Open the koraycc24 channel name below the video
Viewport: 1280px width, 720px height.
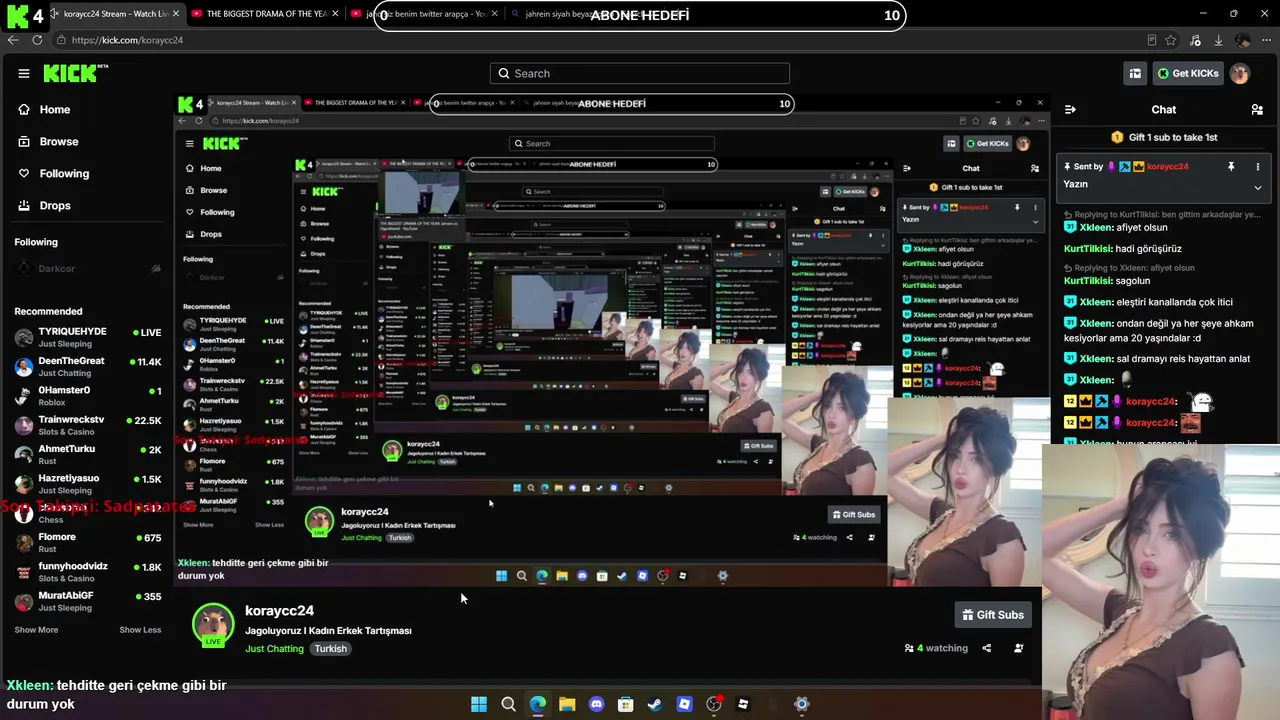[x=279, y=611]
